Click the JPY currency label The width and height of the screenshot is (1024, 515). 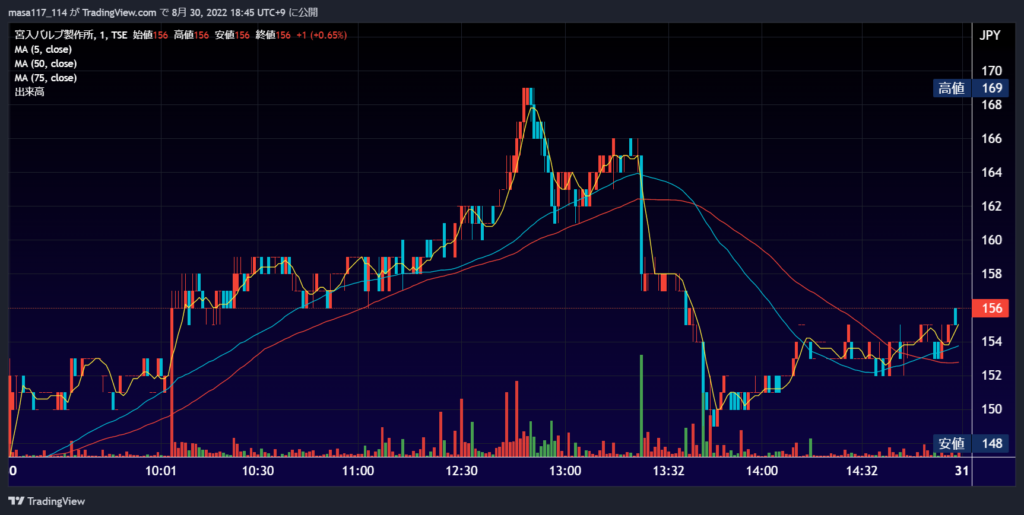click(x=990, y=36)
